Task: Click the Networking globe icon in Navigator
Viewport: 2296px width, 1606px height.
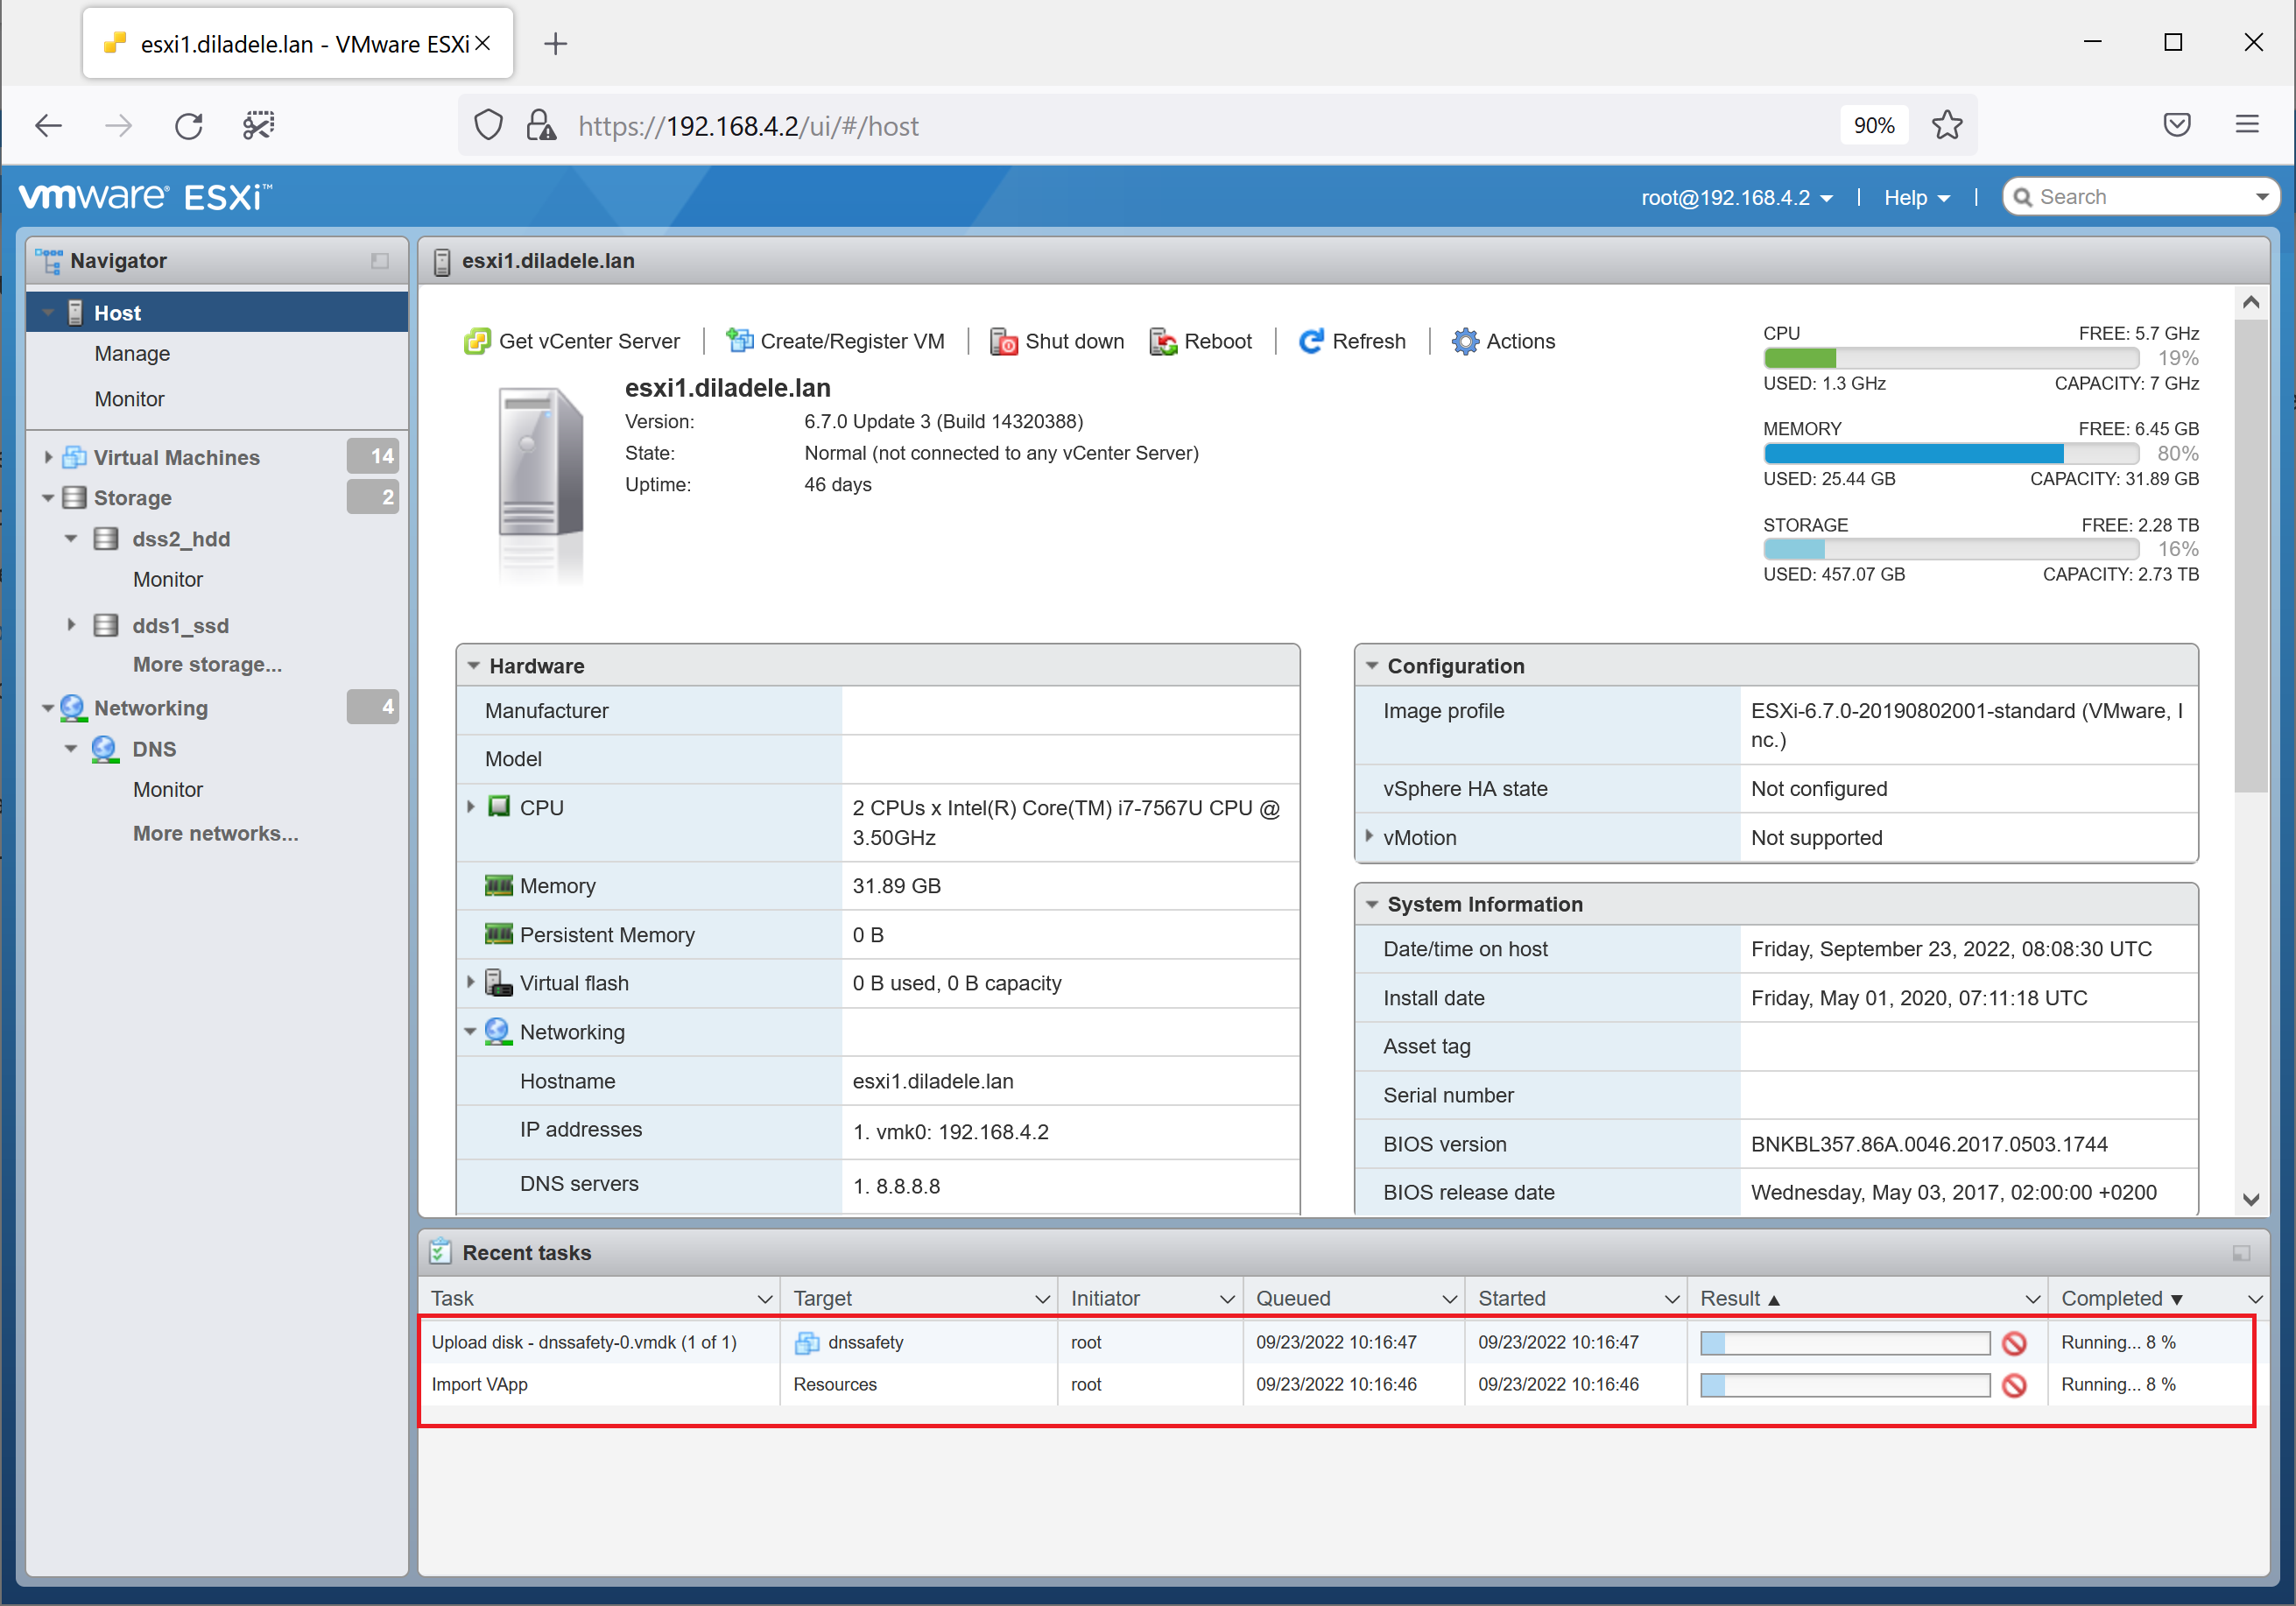Action: click(x=73, y=708)
